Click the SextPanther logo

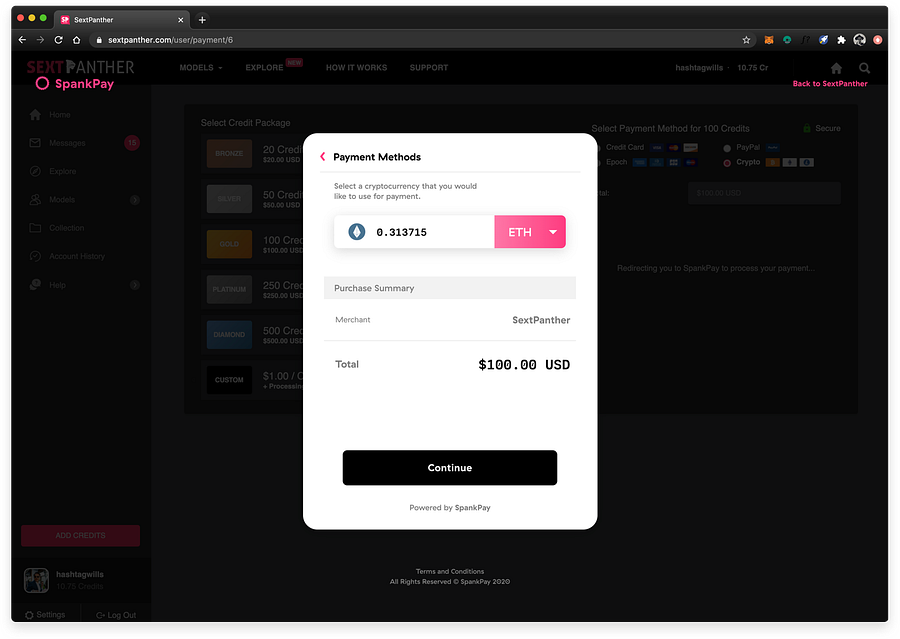pos(80,67)
